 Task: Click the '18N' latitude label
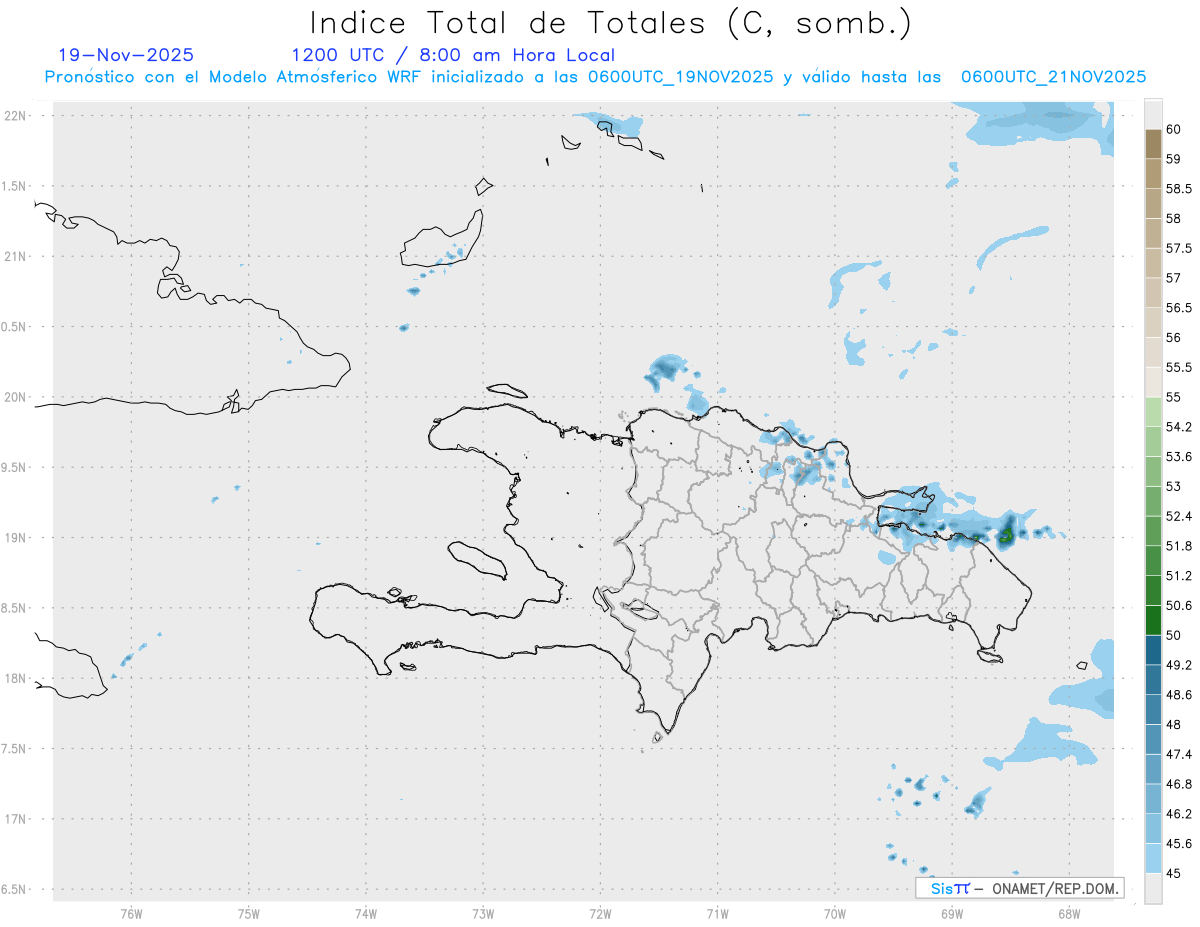16,678
